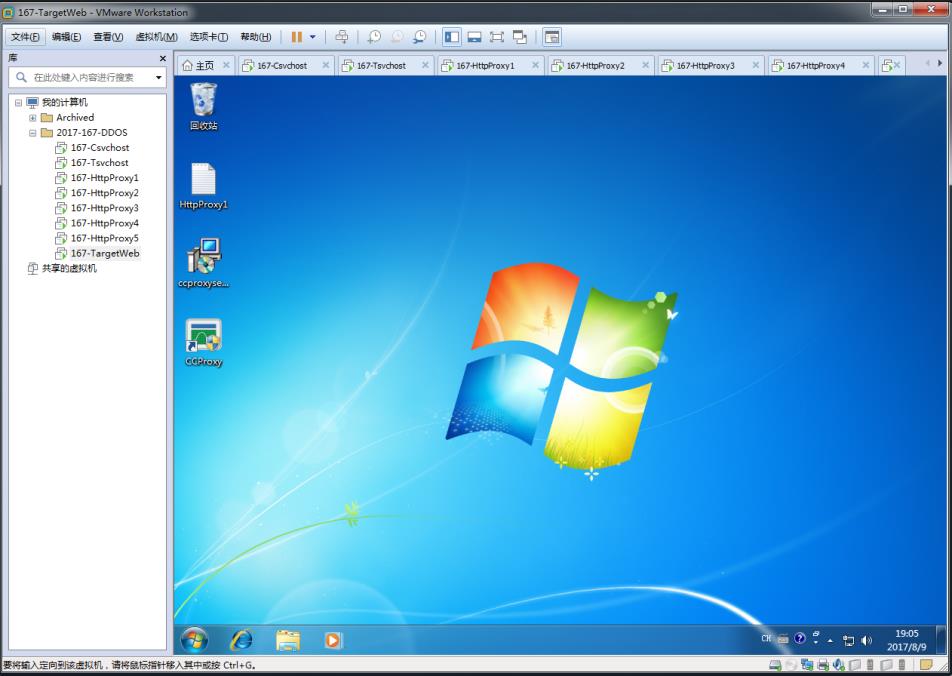This screenshot has width=952, height=676.
Task: Take a snapshot using the toolbar icon
Action: click(x=374, y=37)
